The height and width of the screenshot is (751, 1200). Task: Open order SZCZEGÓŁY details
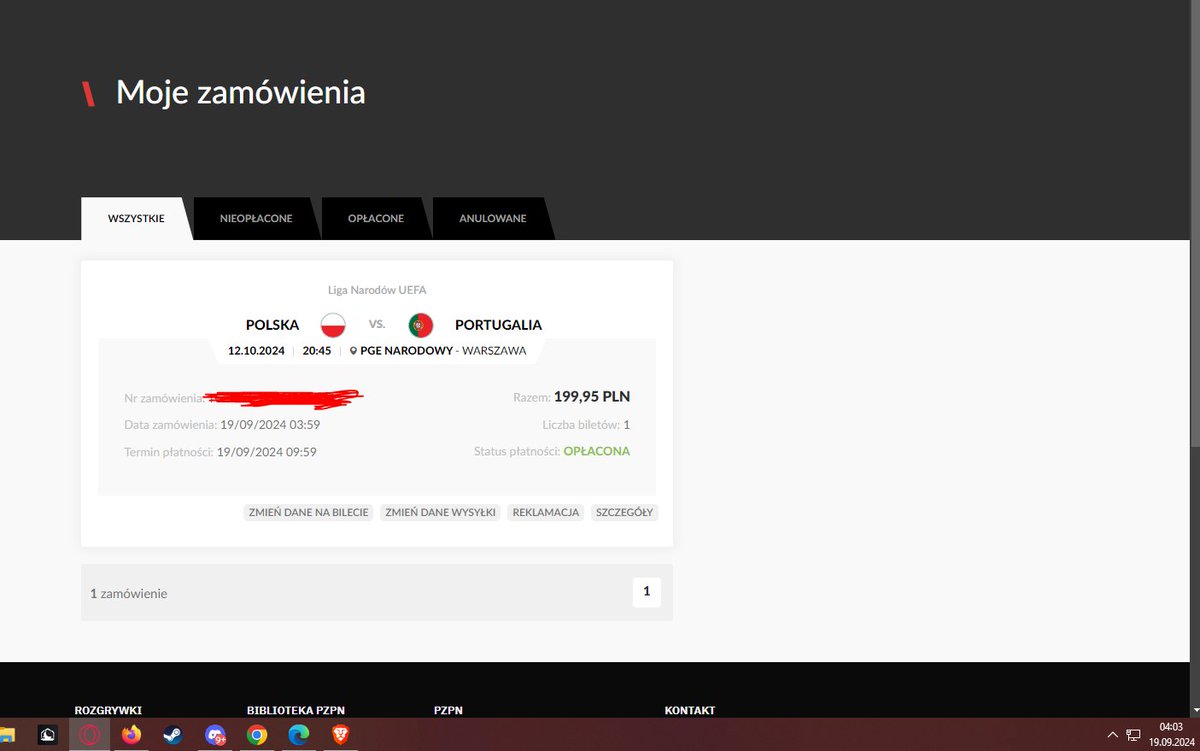click(625, 512)
